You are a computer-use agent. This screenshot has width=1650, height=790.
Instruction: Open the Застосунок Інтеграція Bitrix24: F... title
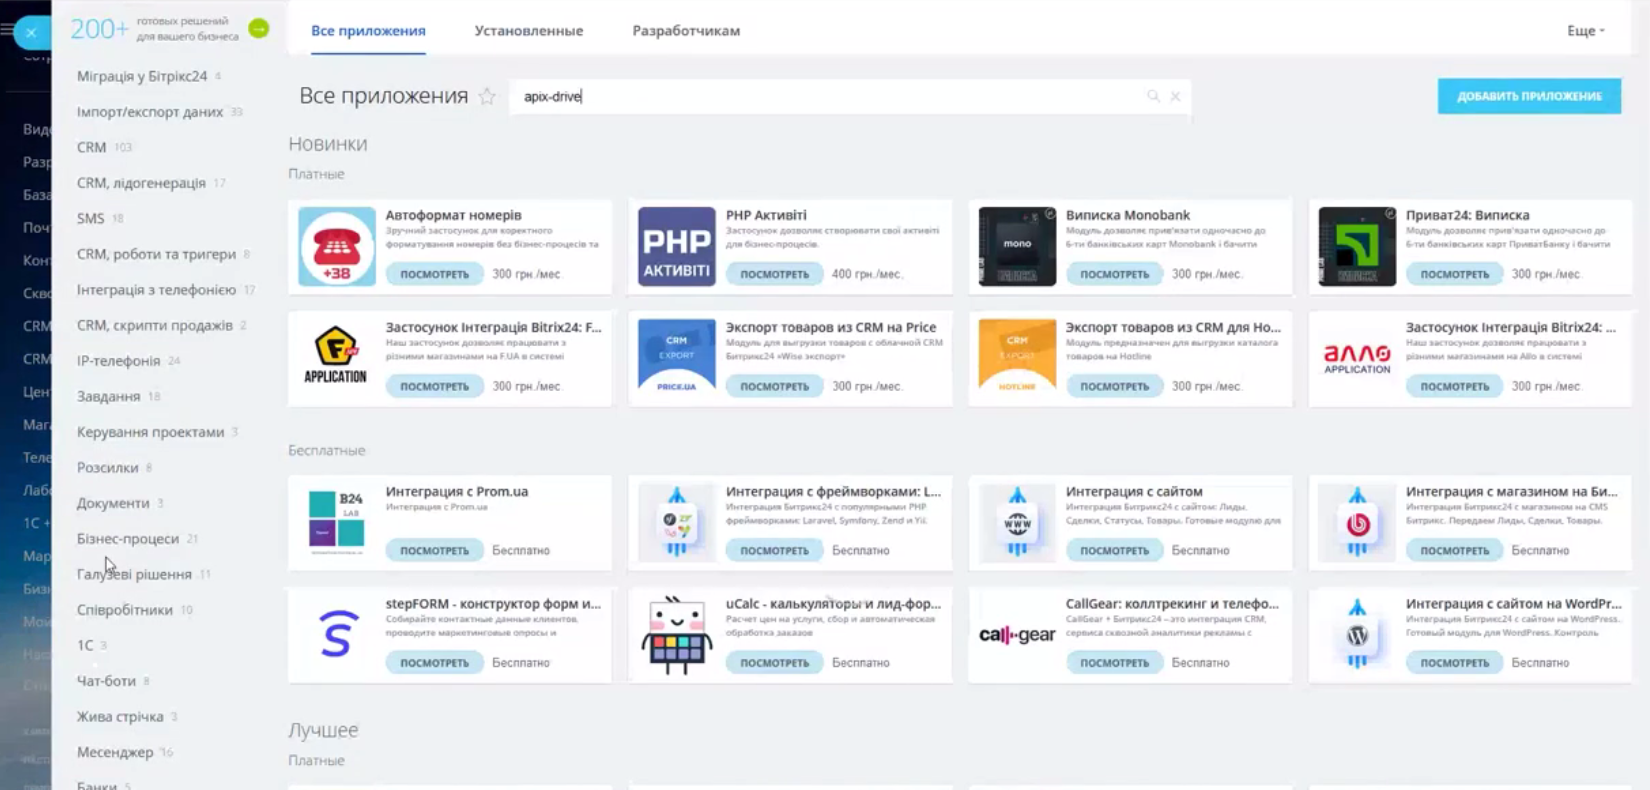click(494, 327)
